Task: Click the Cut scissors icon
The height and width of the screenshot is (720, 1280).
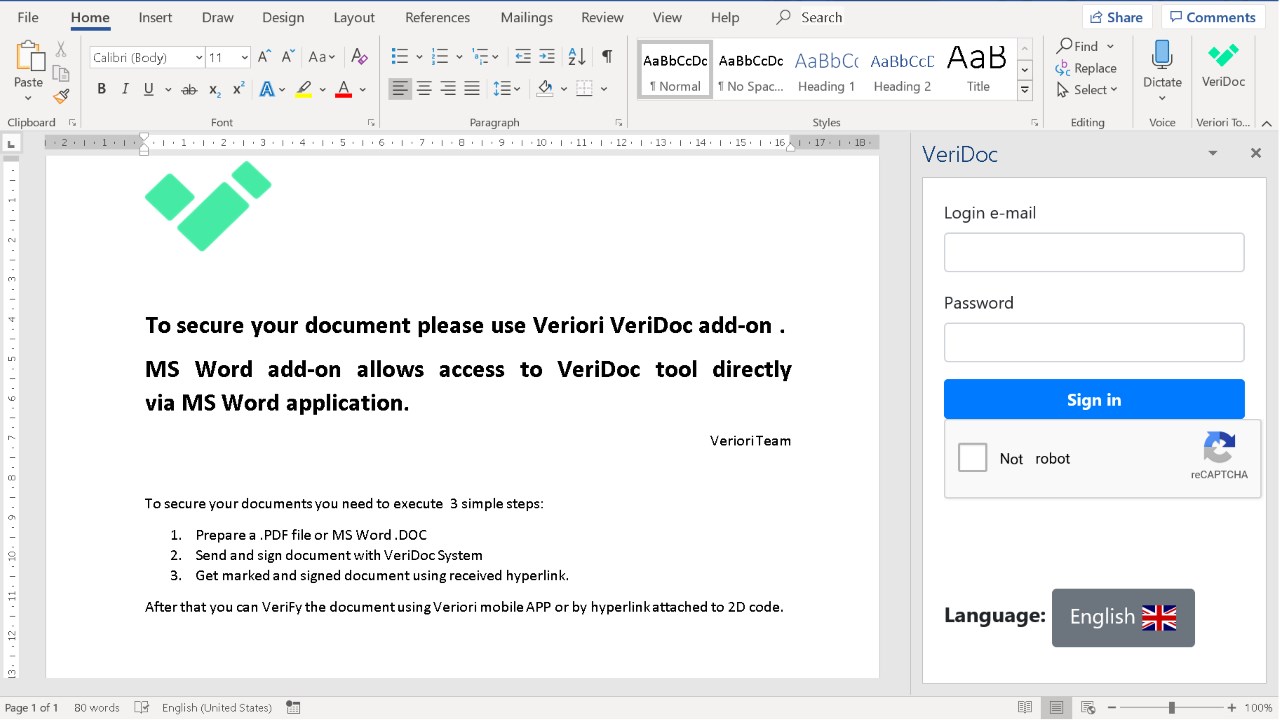Action: (x=61, y=49)
